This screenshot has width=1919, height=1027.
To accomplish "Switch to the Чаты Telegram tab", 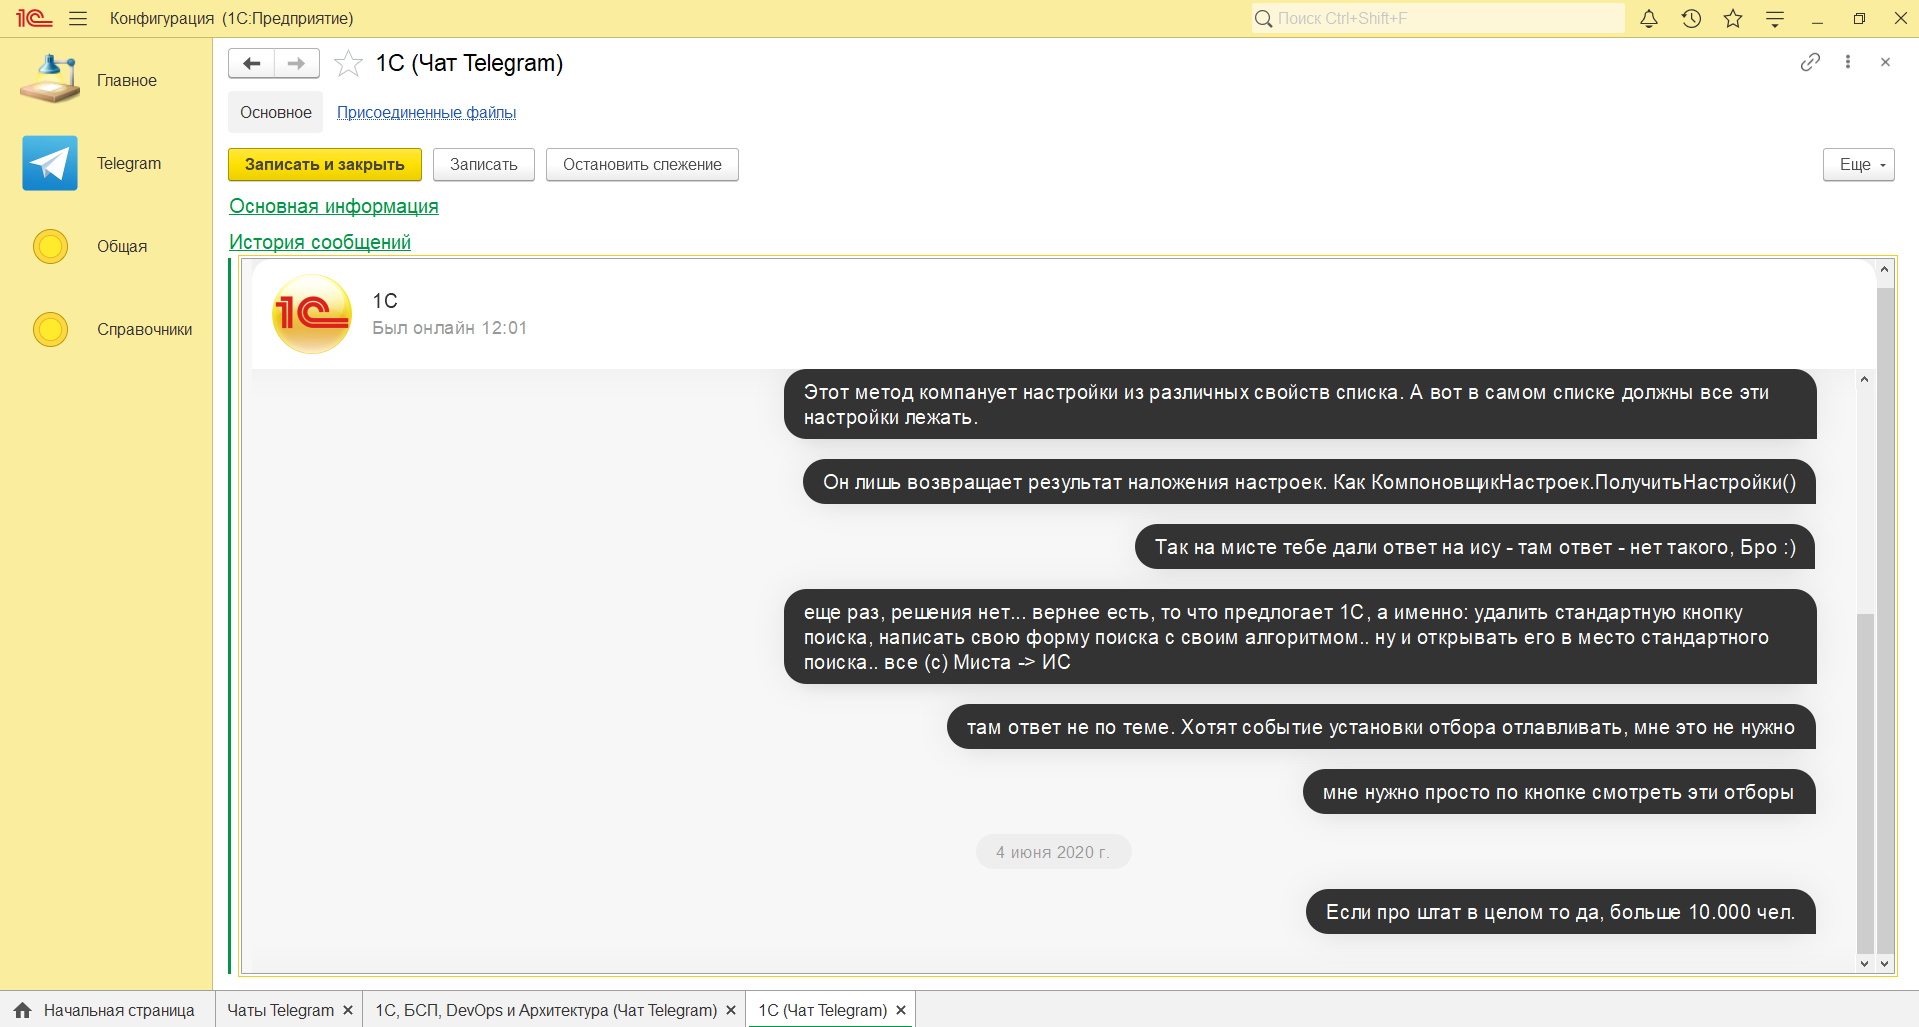I will pyautogui.click(x=280, y=1010).
